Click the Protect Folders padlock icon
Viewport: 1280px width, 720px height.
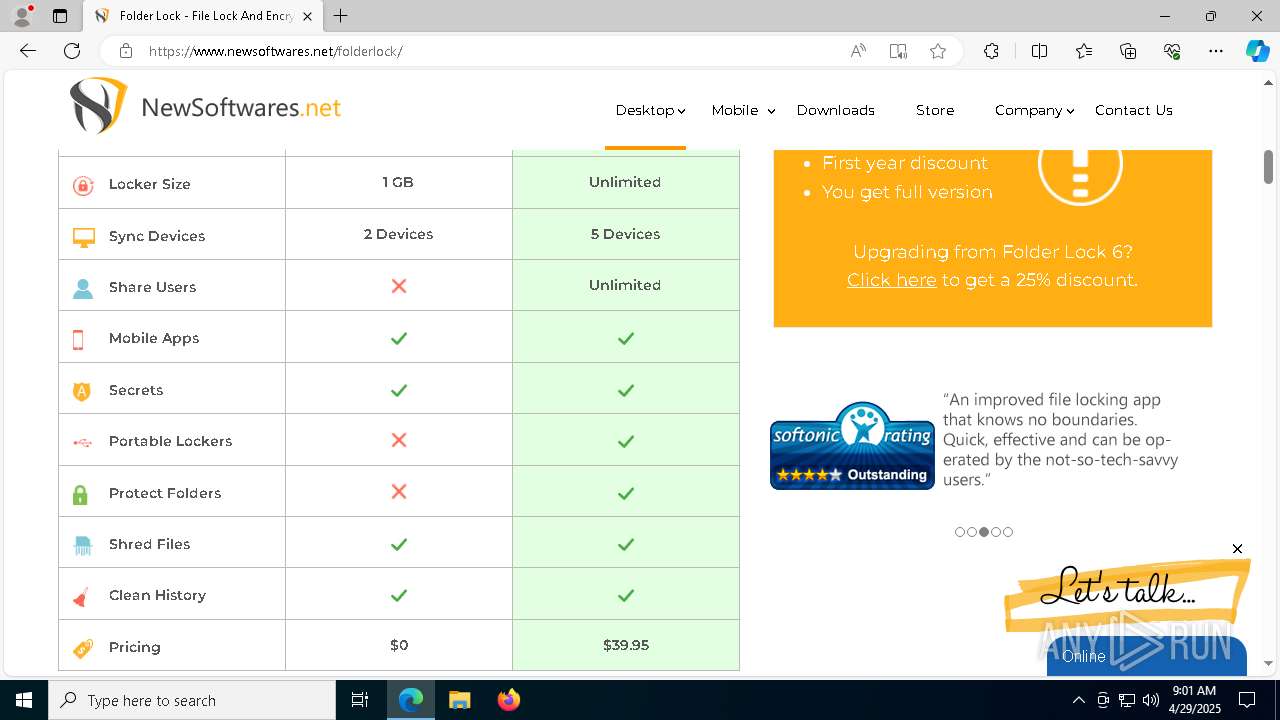click(x=80, y=494)
